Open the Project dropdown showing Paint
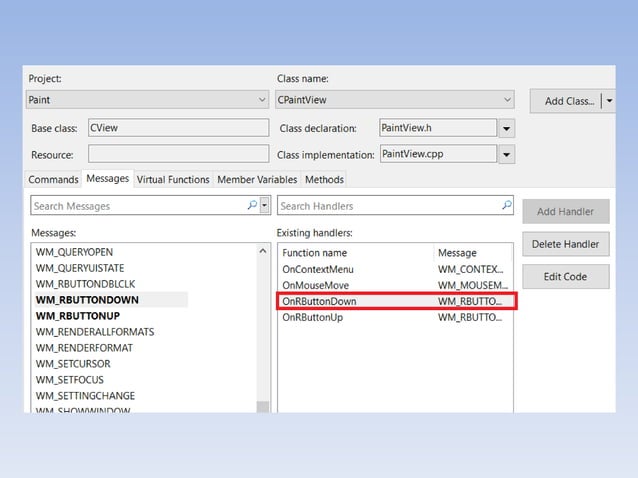 [261, 100]
